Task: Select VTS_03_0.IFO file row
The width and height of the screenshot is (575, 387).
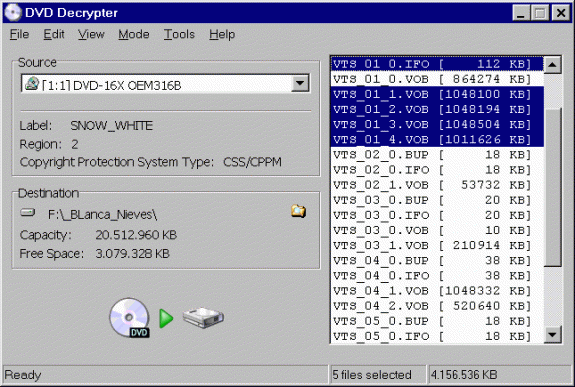Action: (437, 215)
